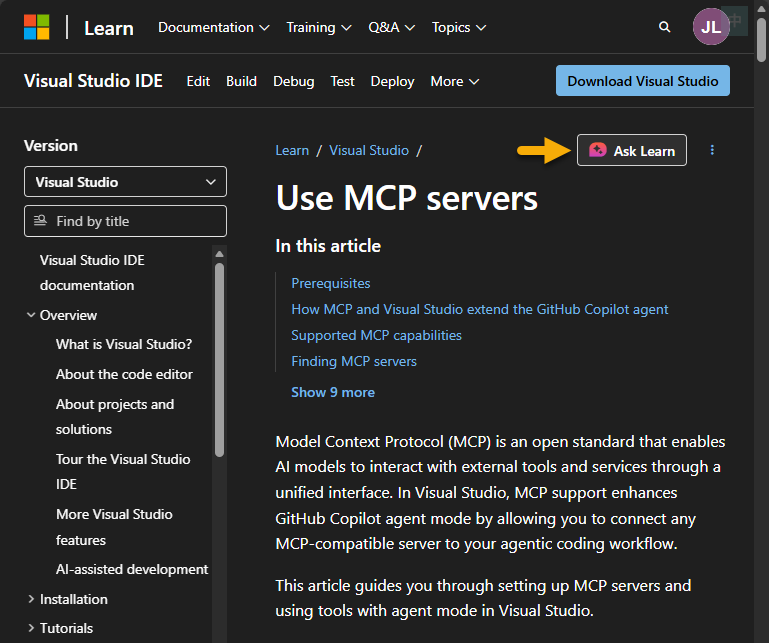Select the Debug menu item
Viewport: 769px width, 643px height.
coord(293,81)
